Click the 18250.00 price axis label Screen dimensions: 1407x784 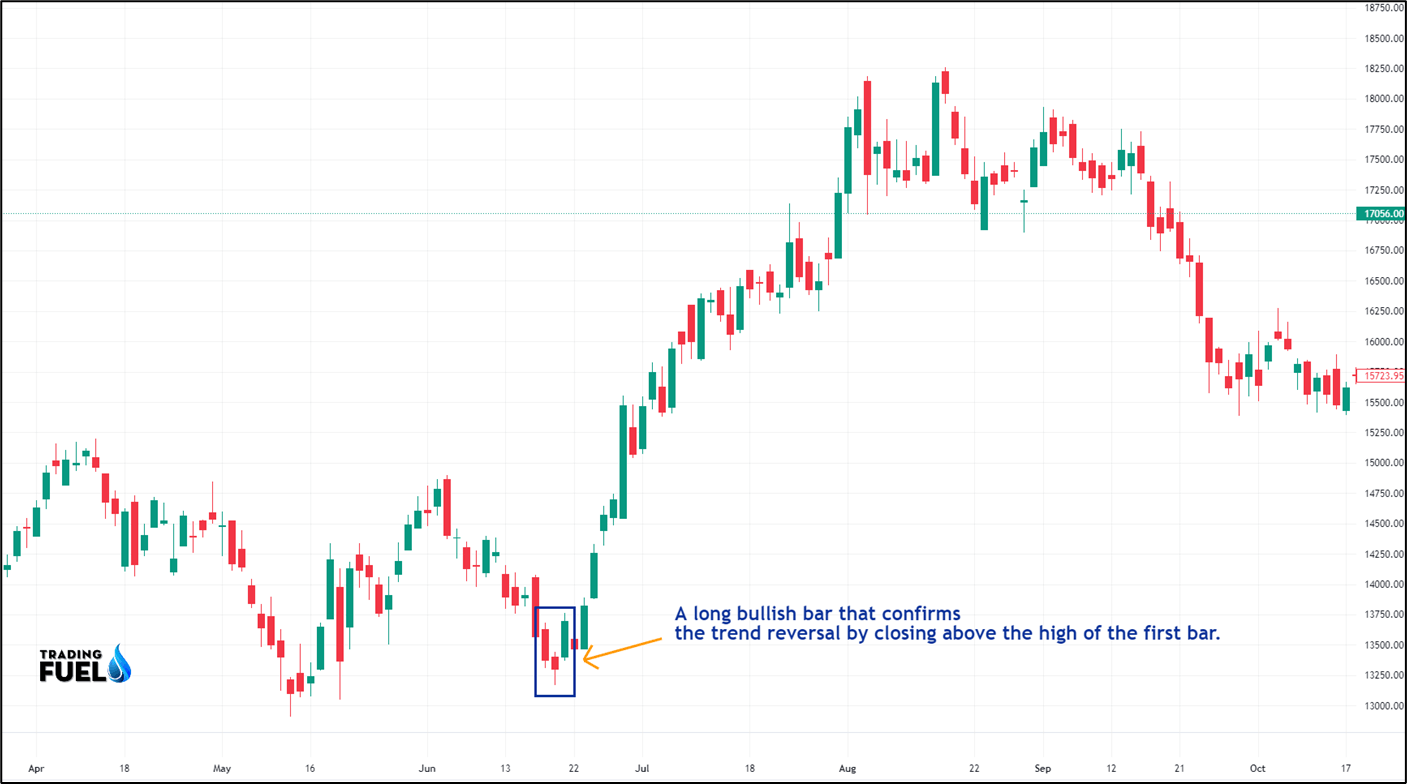1384,69
